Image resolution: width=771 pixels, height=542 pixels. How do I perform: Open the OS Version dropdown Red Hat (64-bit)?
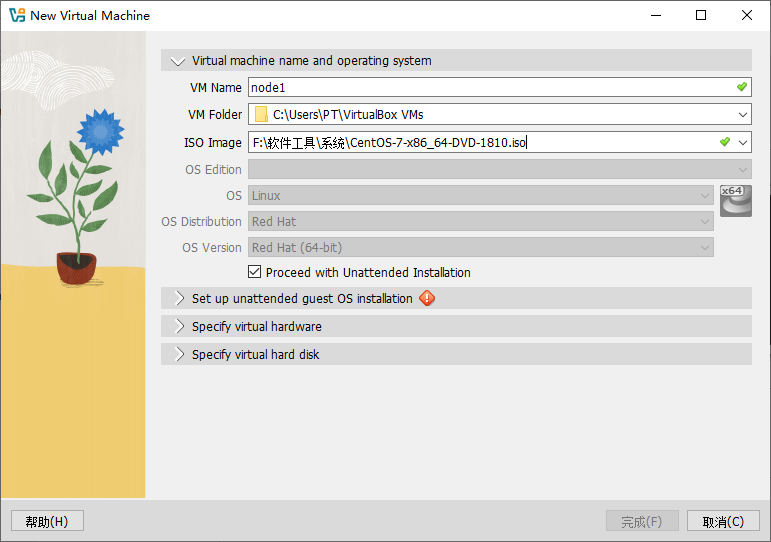(480, 247)
